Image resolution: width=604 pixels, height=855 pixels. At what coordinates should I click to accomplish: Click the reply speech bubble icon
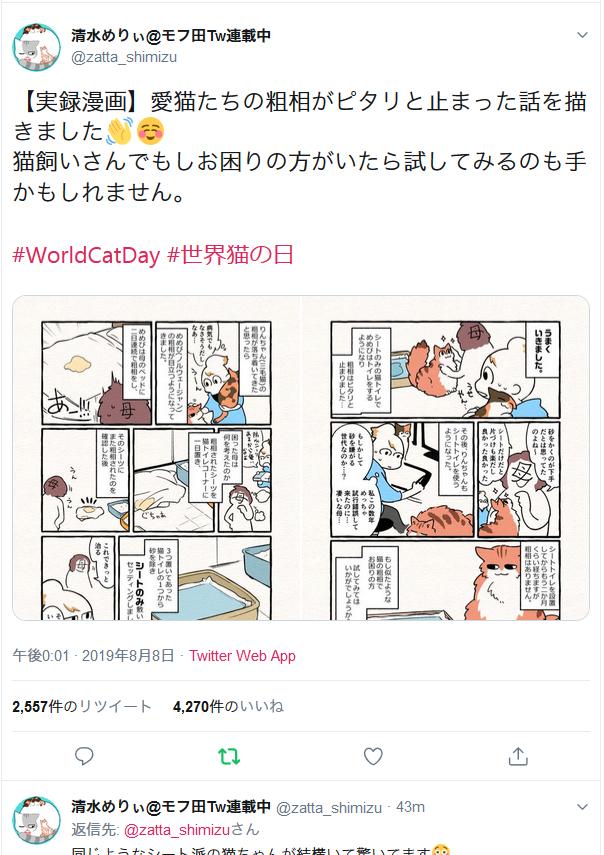pos(84,756)
